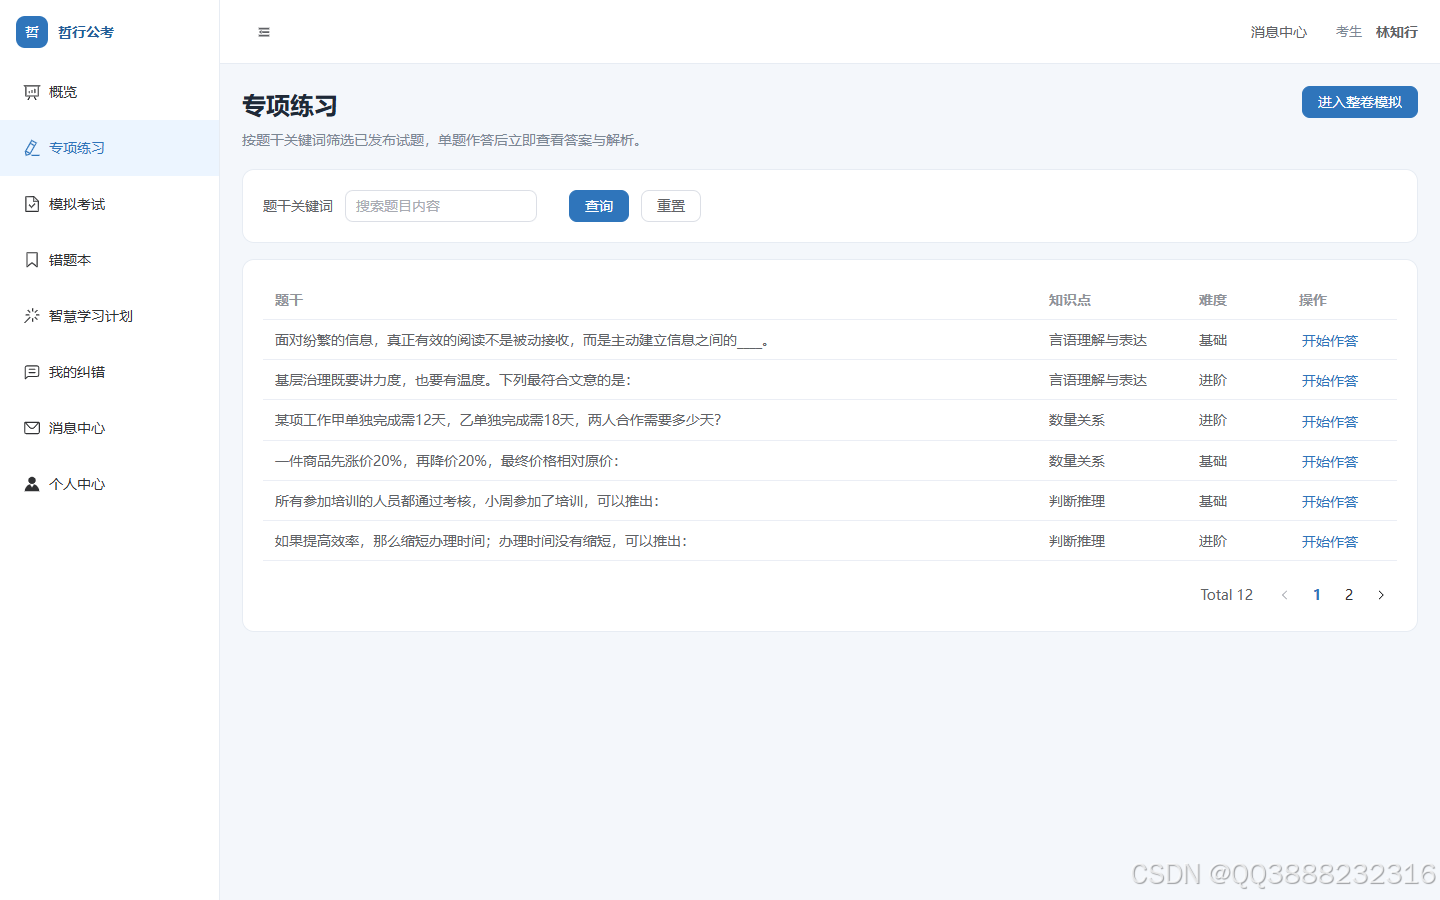This screenshot has height=900, width=1440.
Task: Click the 模拟考试 document icon
Action: [x=32, y=204]
